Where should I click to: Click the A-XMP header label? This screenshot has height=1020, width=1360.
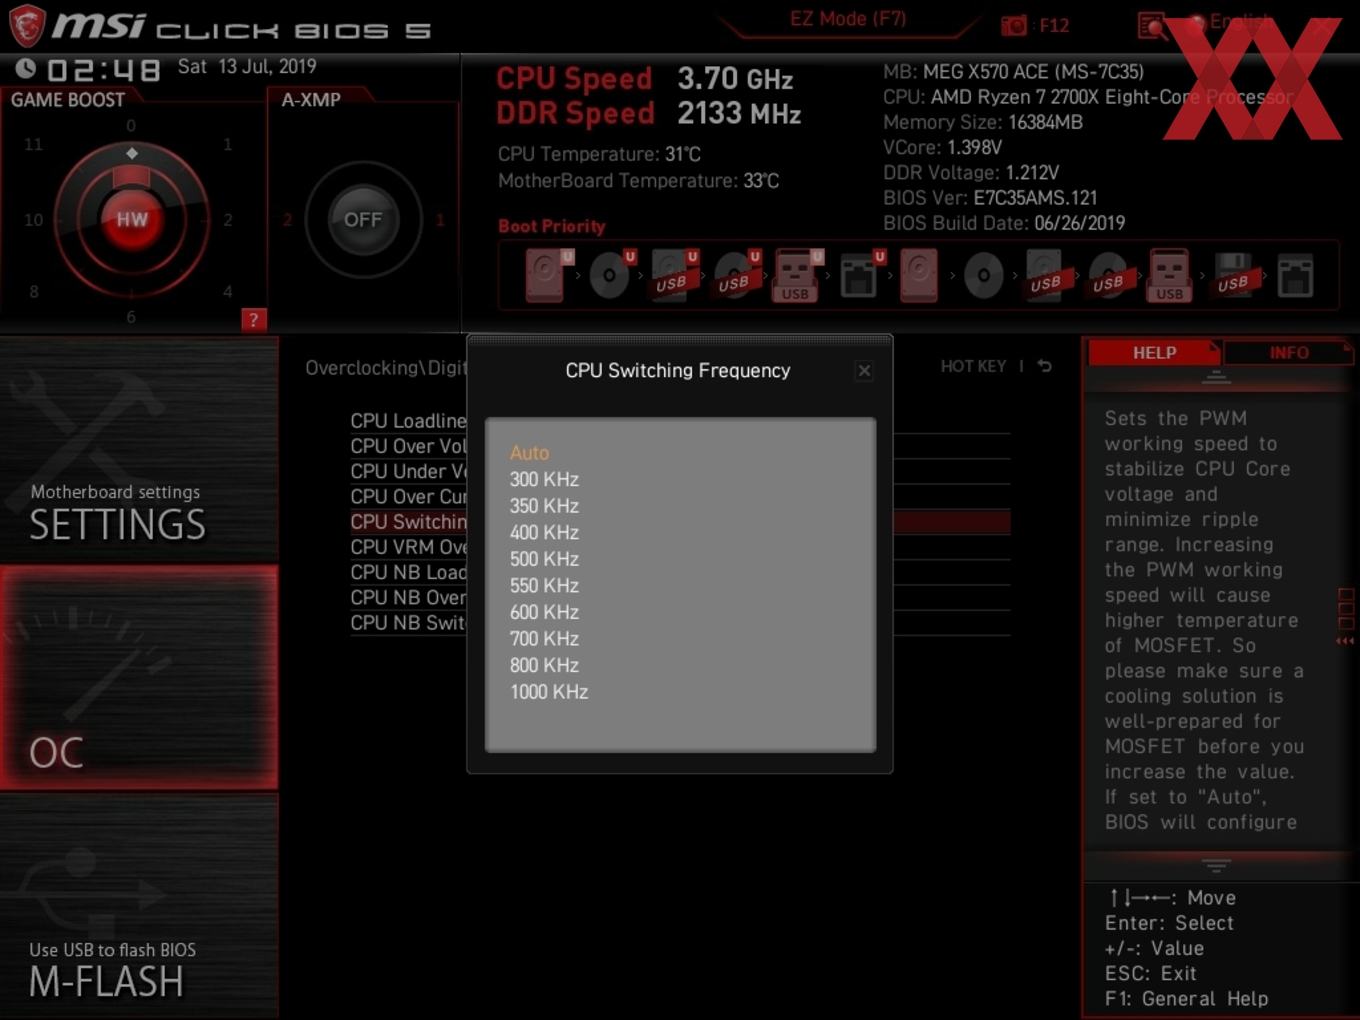pyautogui.click(x=311, y=100)
